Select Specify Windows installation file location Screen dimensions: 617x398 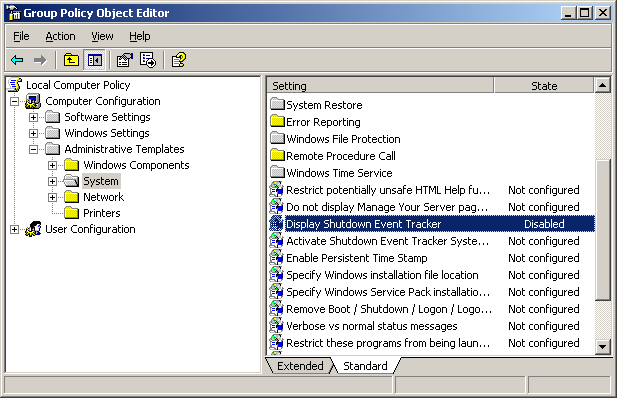[x=431, y=275]
